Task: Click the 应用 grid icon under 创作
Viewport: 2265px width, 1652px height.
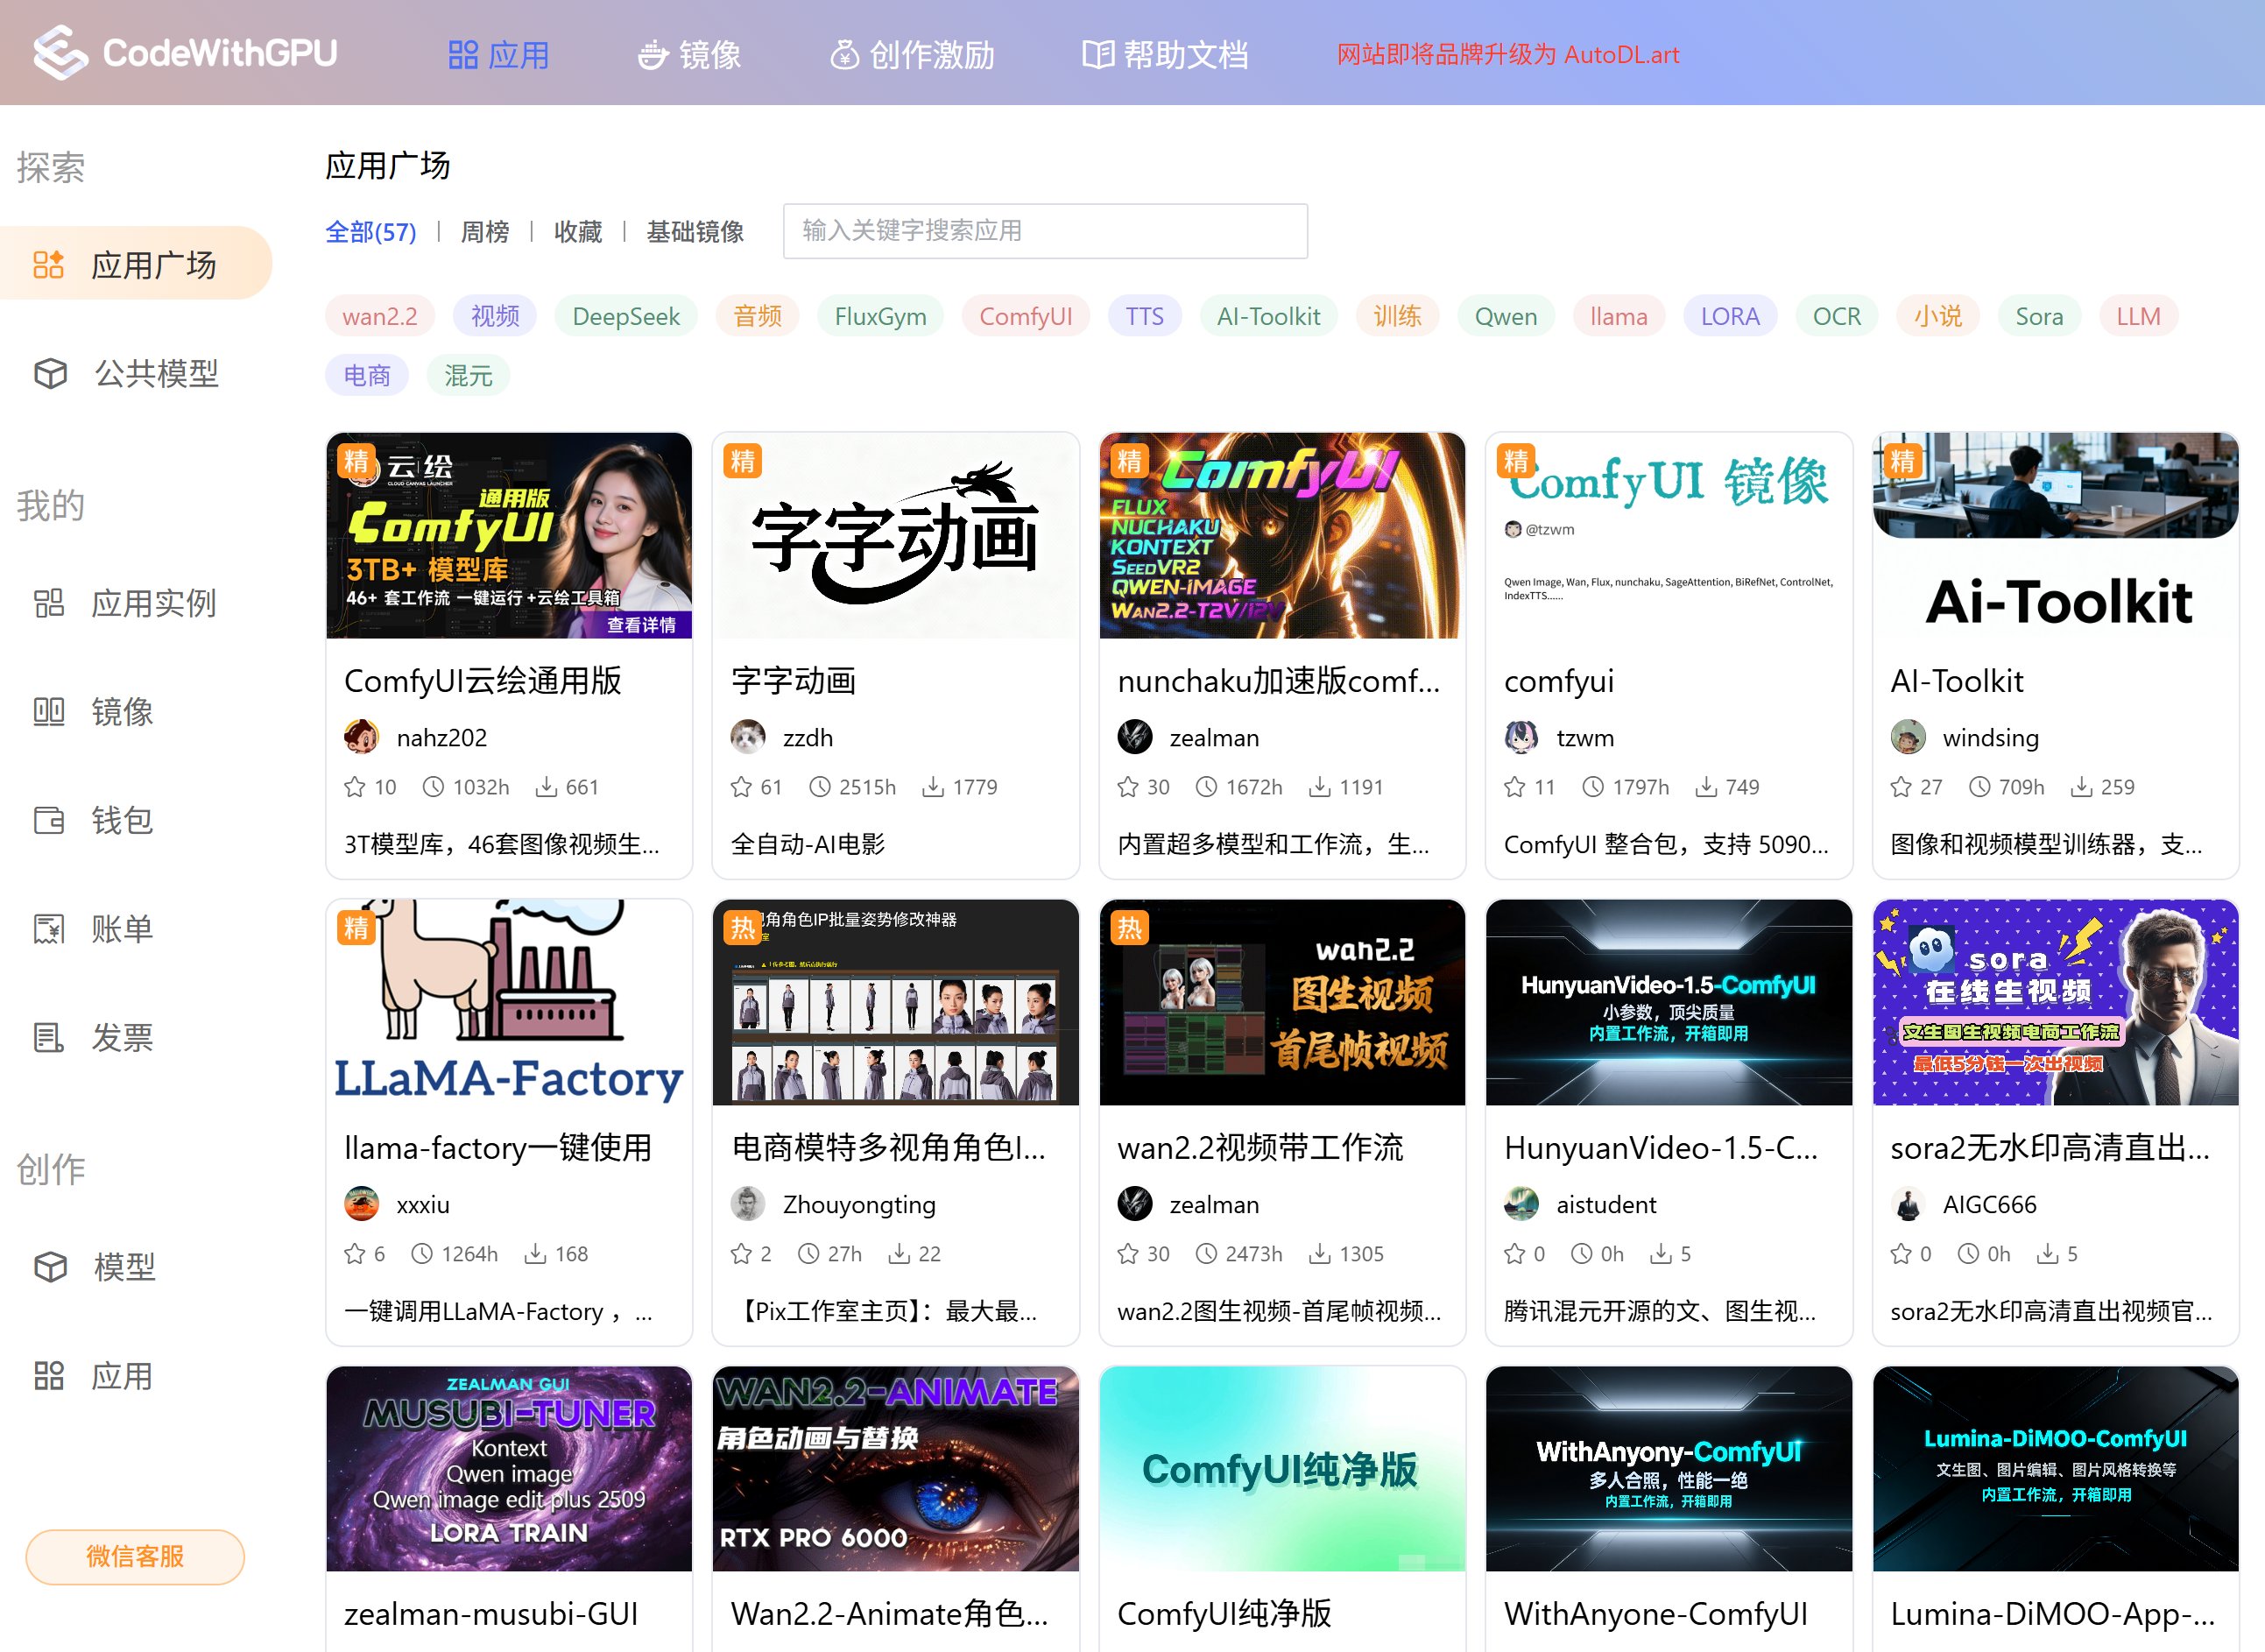Action: (x=49, y=1375)
